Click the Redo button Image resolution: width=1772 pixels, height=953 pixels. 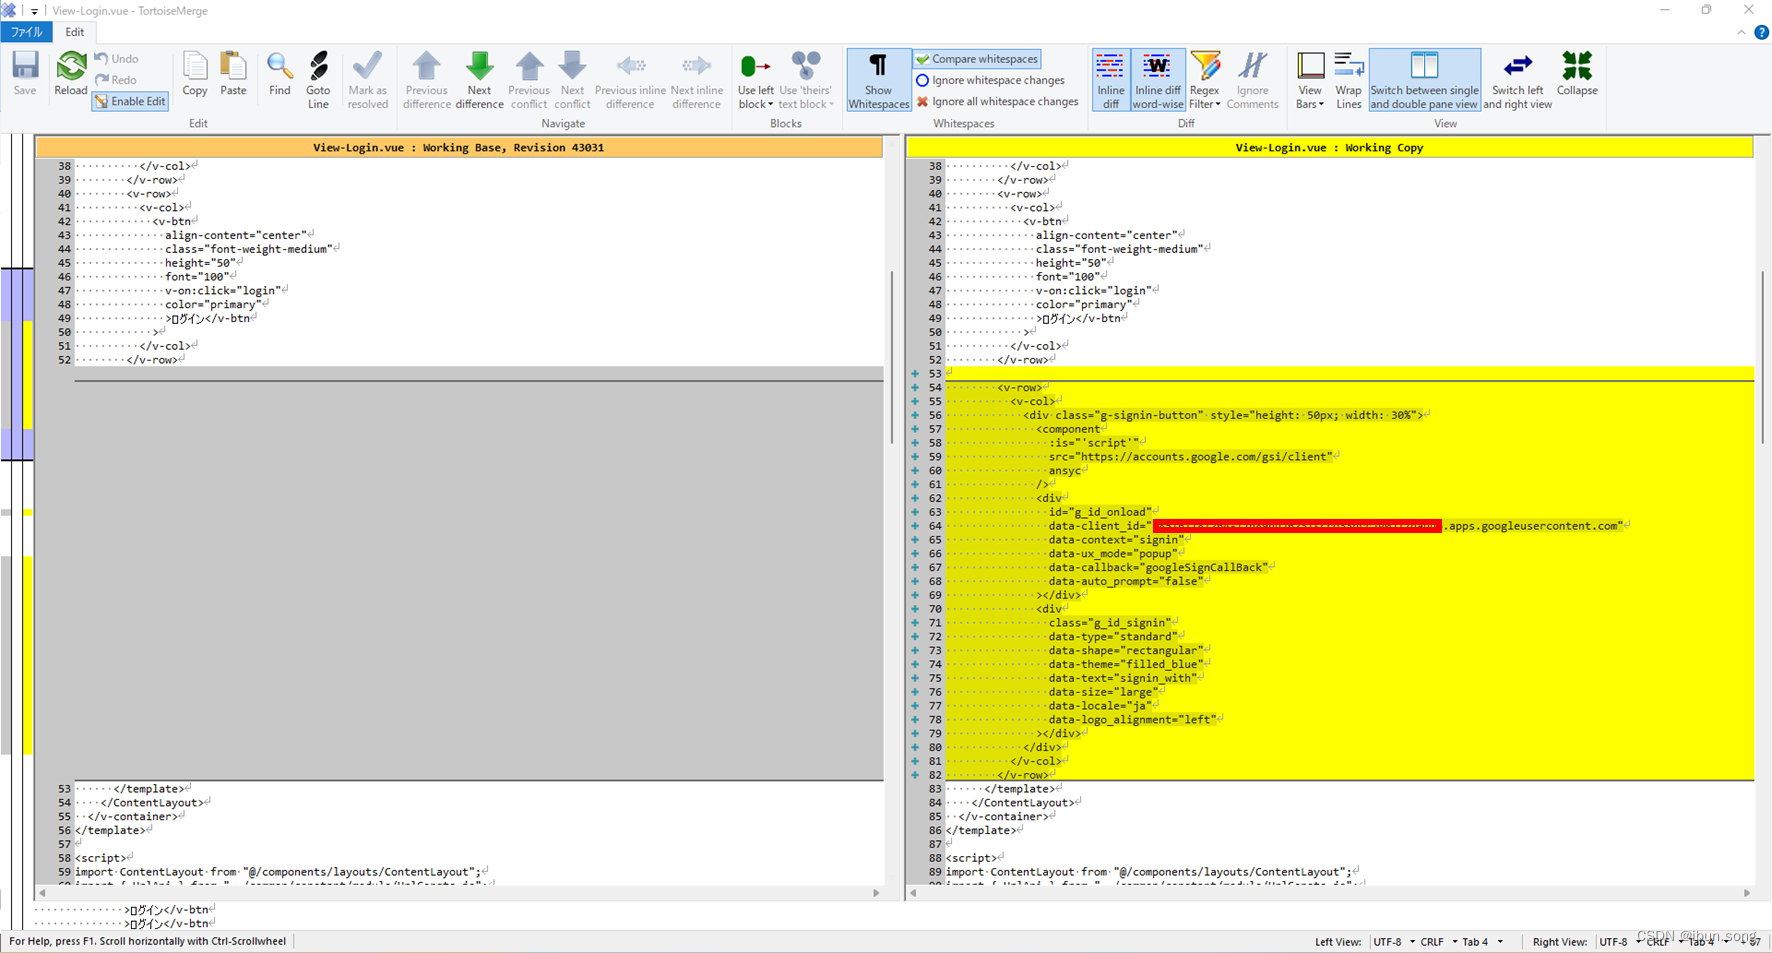pos(116,80)
